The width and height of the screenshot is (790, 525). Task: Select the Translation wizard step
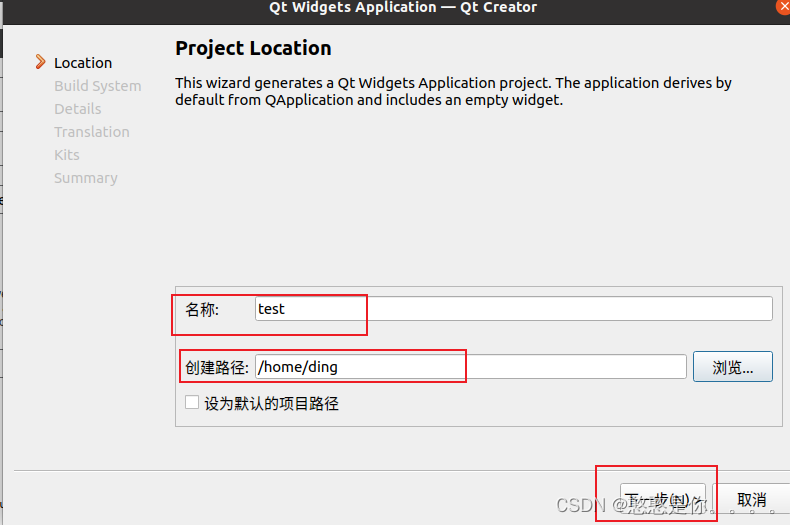92,132
